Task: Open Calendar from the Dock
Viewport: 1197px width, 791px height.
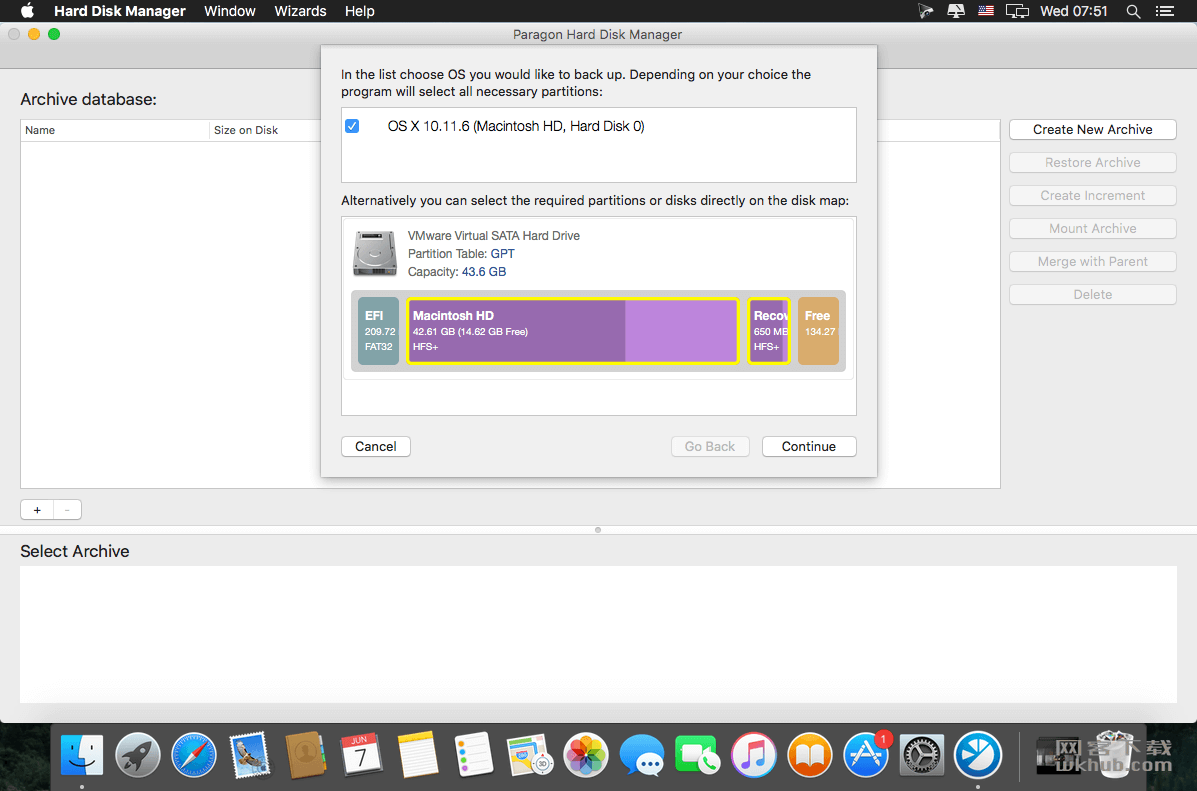Action: click(362, 755)
